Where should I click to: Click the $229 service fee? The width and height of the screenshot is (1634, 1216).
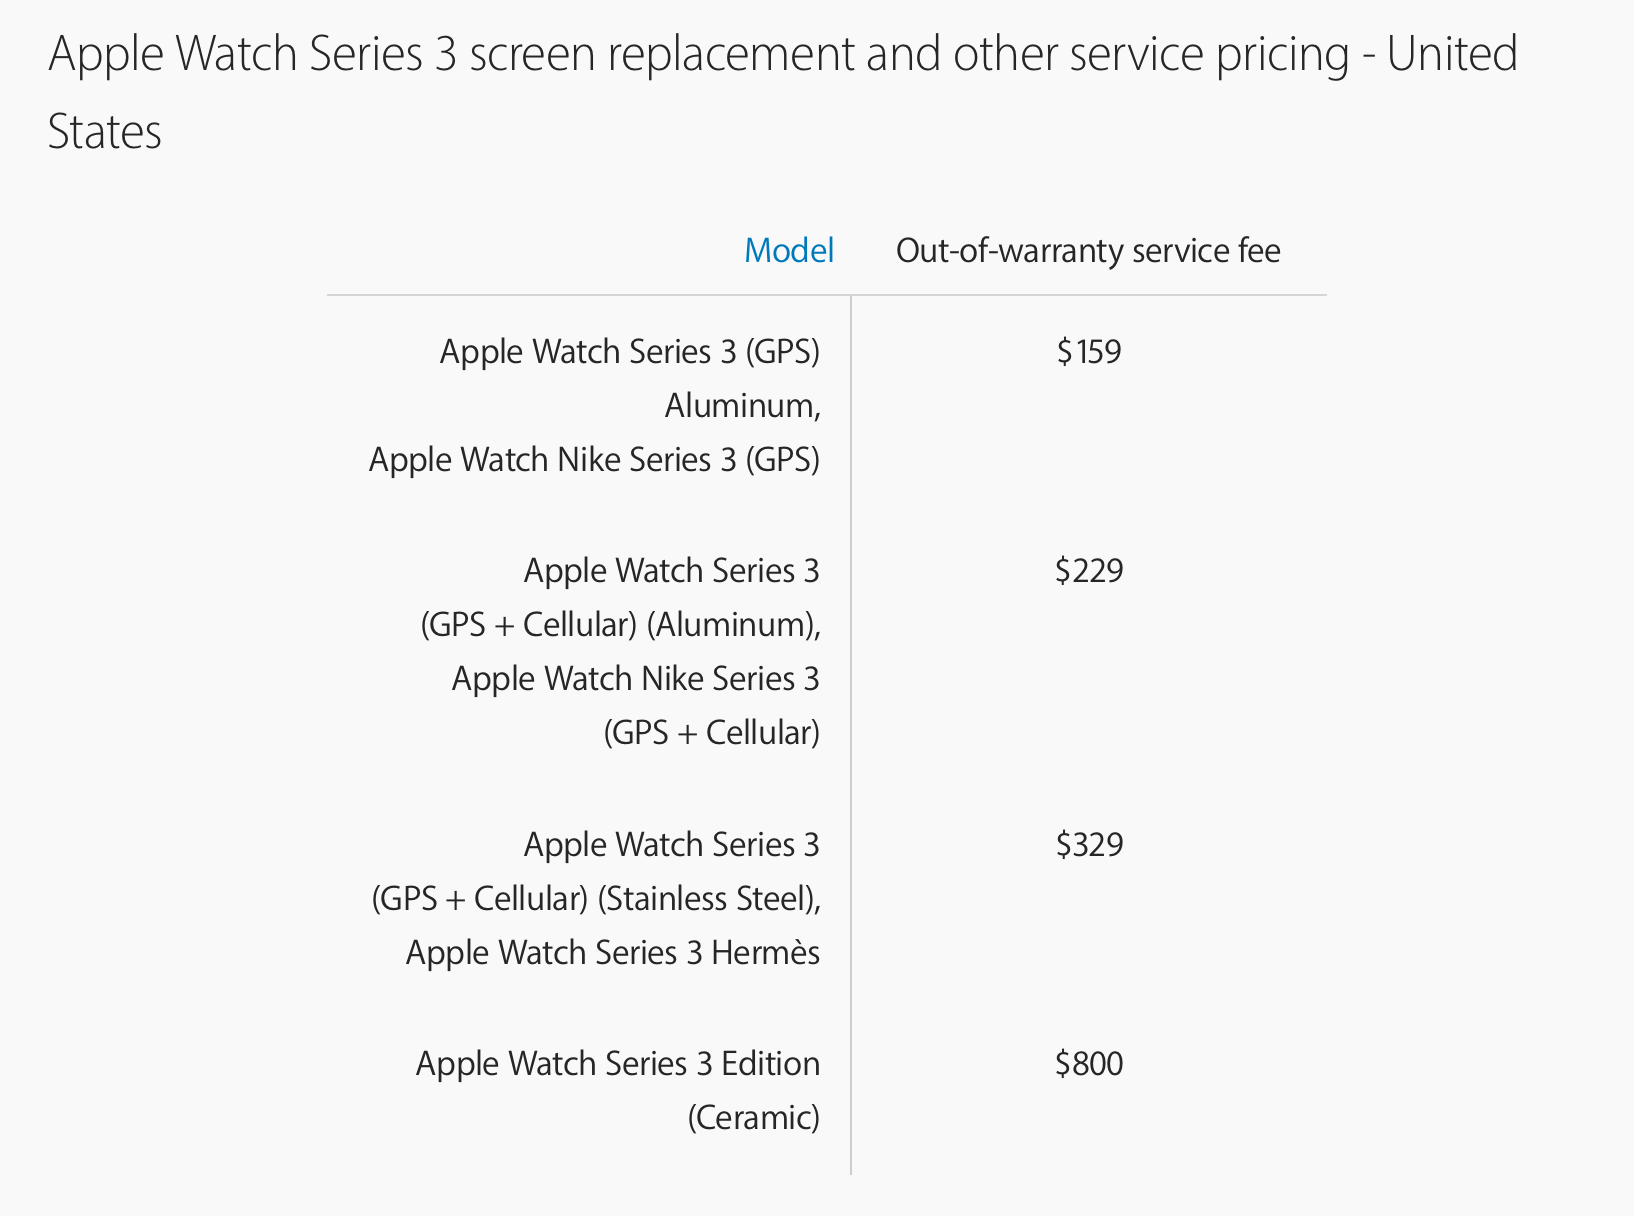(1088, 571)
